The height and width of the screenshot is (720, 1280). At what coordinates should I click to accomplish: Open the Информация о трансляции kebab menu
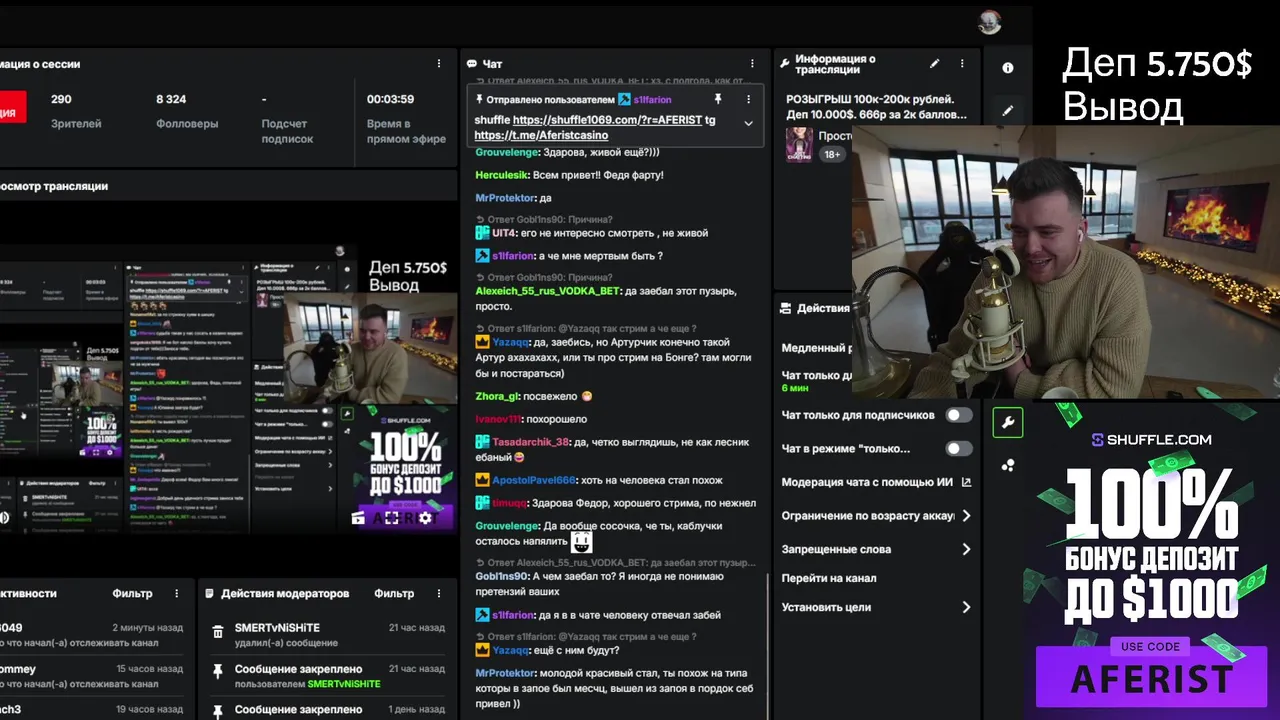tap(962, 64)
